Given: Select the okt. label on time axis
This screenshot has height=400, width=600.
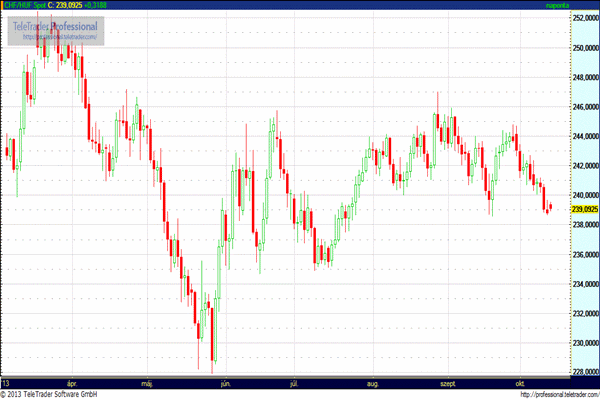Looking at the screenshot, I should [521, 383].
